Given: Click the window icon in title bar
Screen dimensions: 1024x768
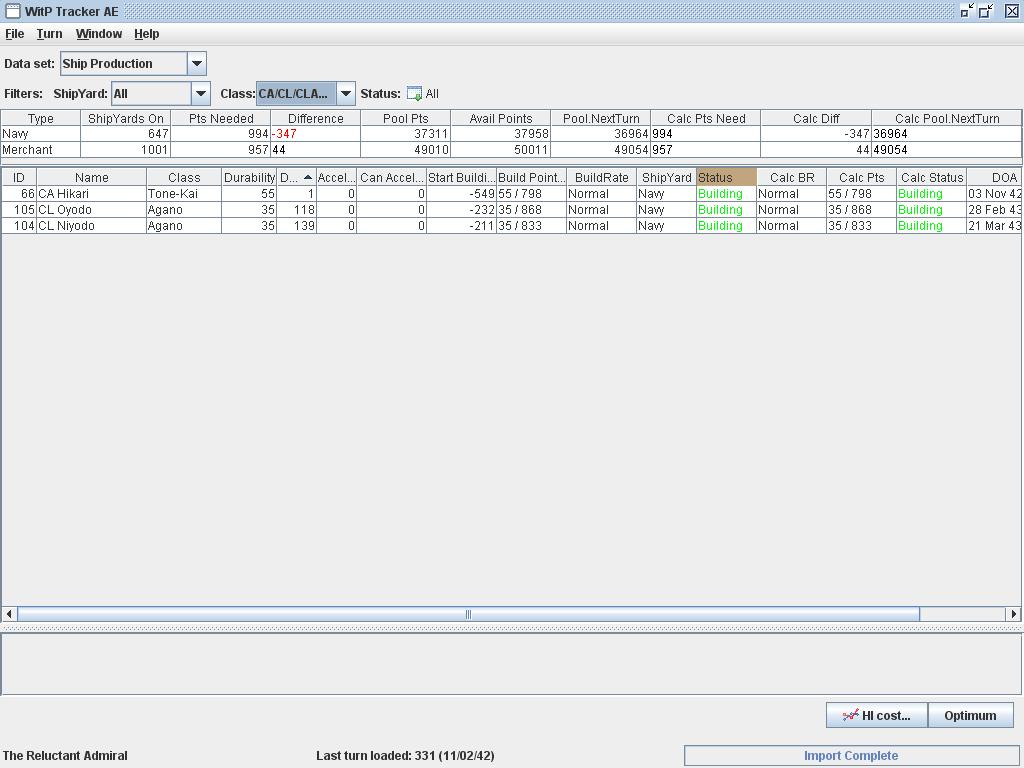Looking at the screenshot, I should click(12, 11).
